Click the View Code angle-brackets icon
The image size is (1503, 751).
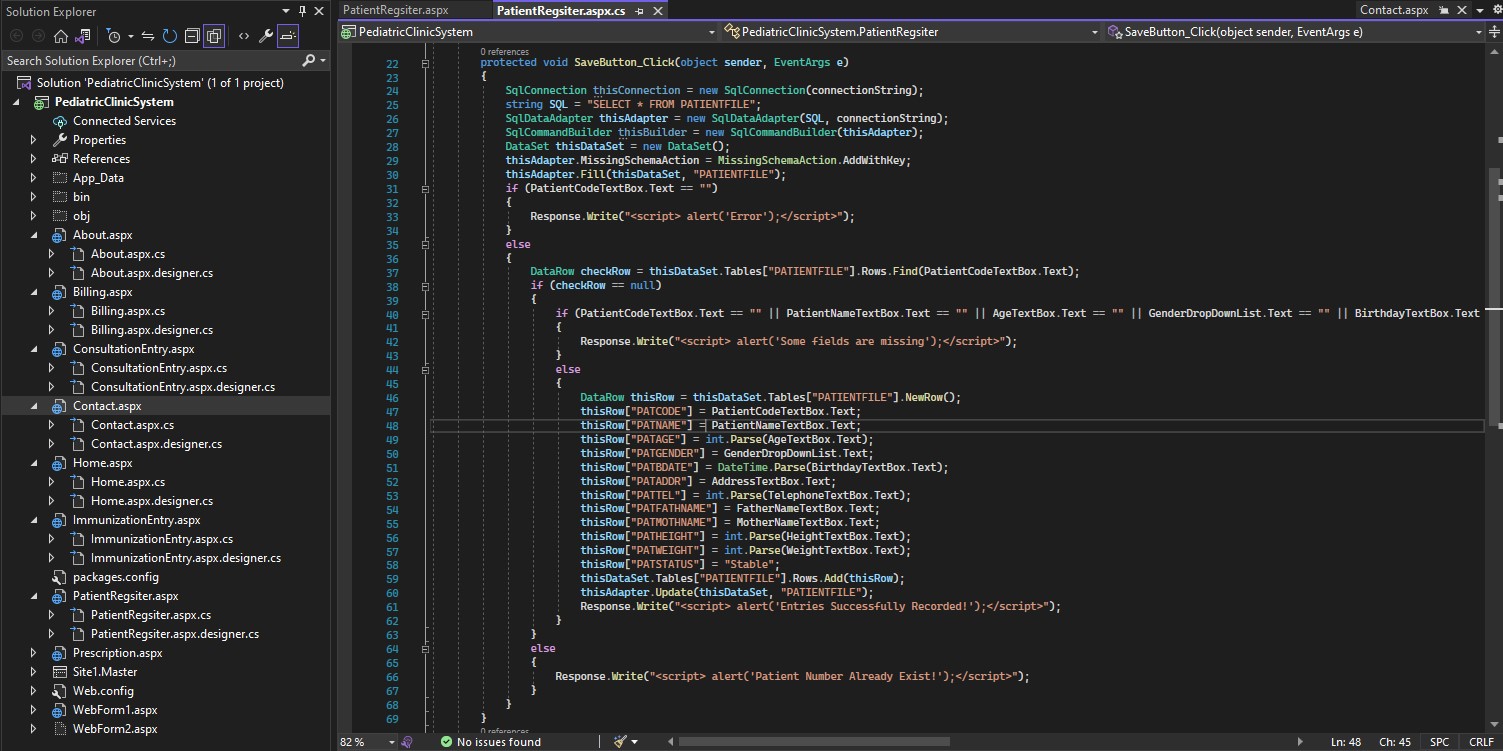(x=243, y=36)
